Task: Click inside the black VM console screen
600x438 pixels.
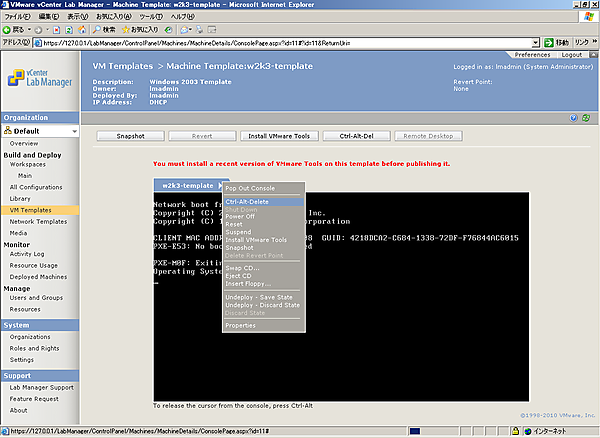Action: pos(400,330)
